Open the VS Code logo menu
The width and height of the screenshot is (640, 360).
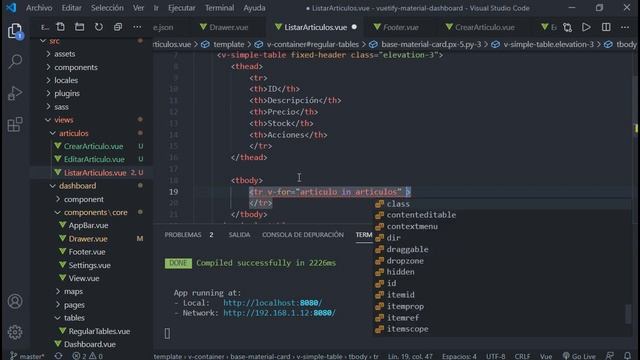point(11,8)
